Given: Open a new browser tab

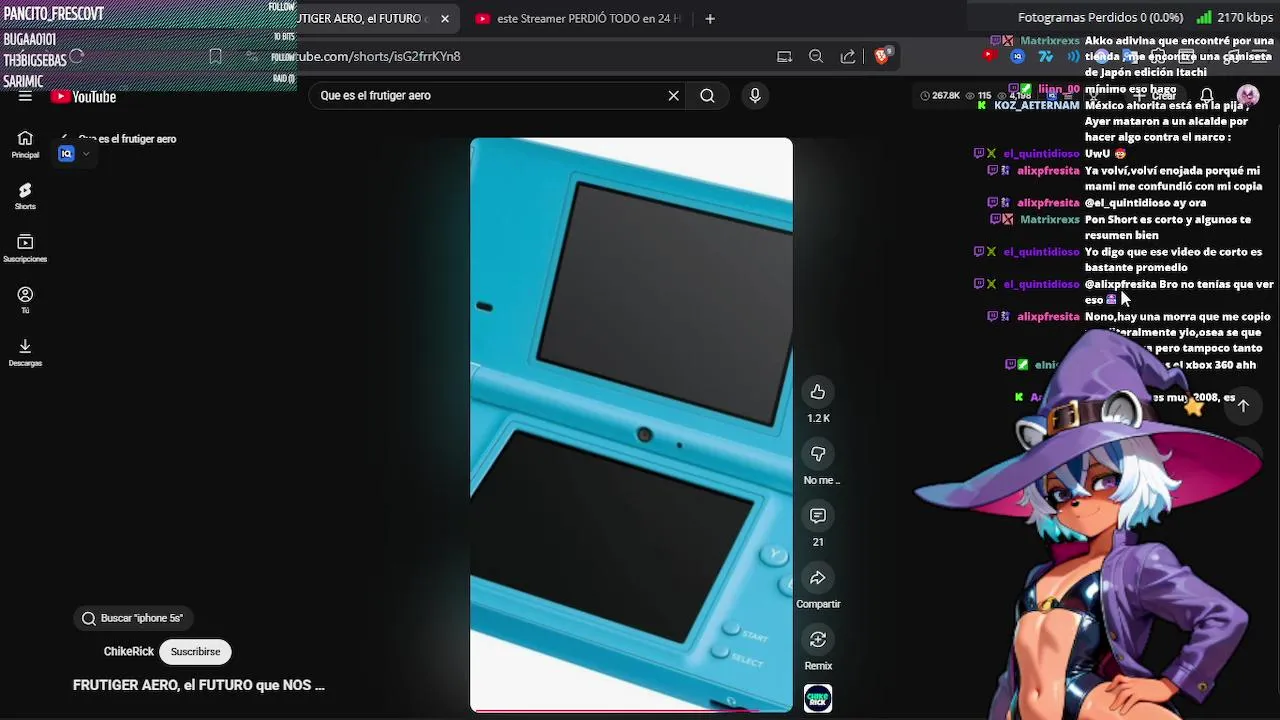Looking at the screenshot, I should click(710, 19).
